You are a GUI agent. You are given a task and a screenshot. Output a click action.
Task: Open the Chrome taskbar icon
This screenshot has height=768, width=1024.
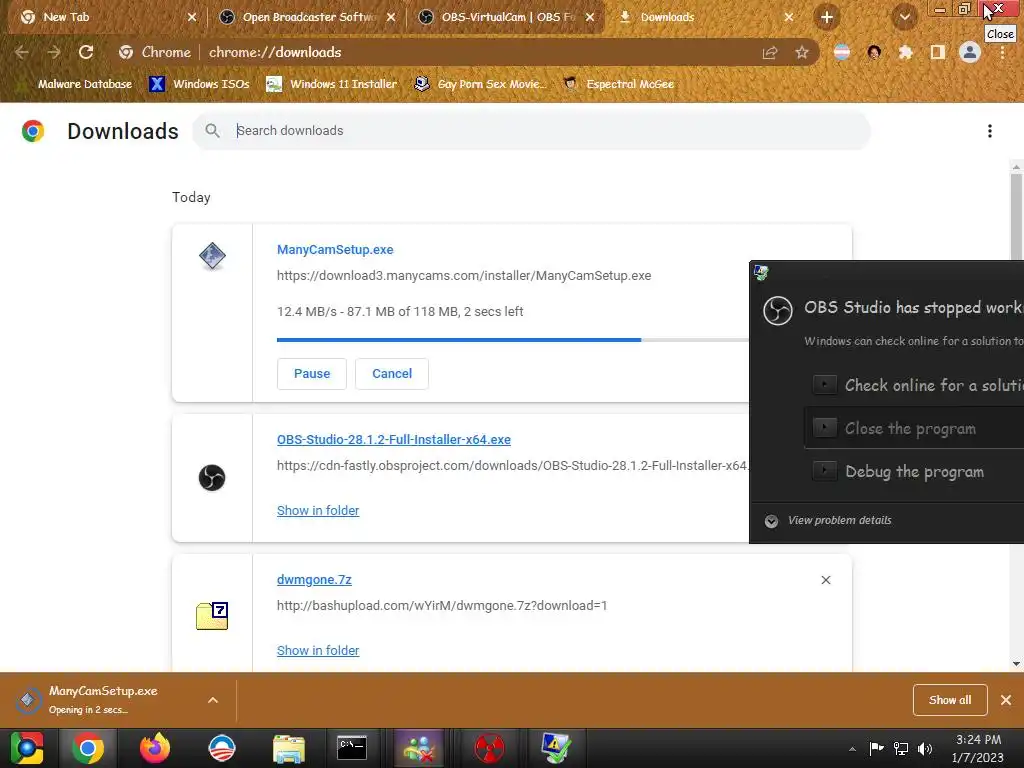tap(88, 748)
